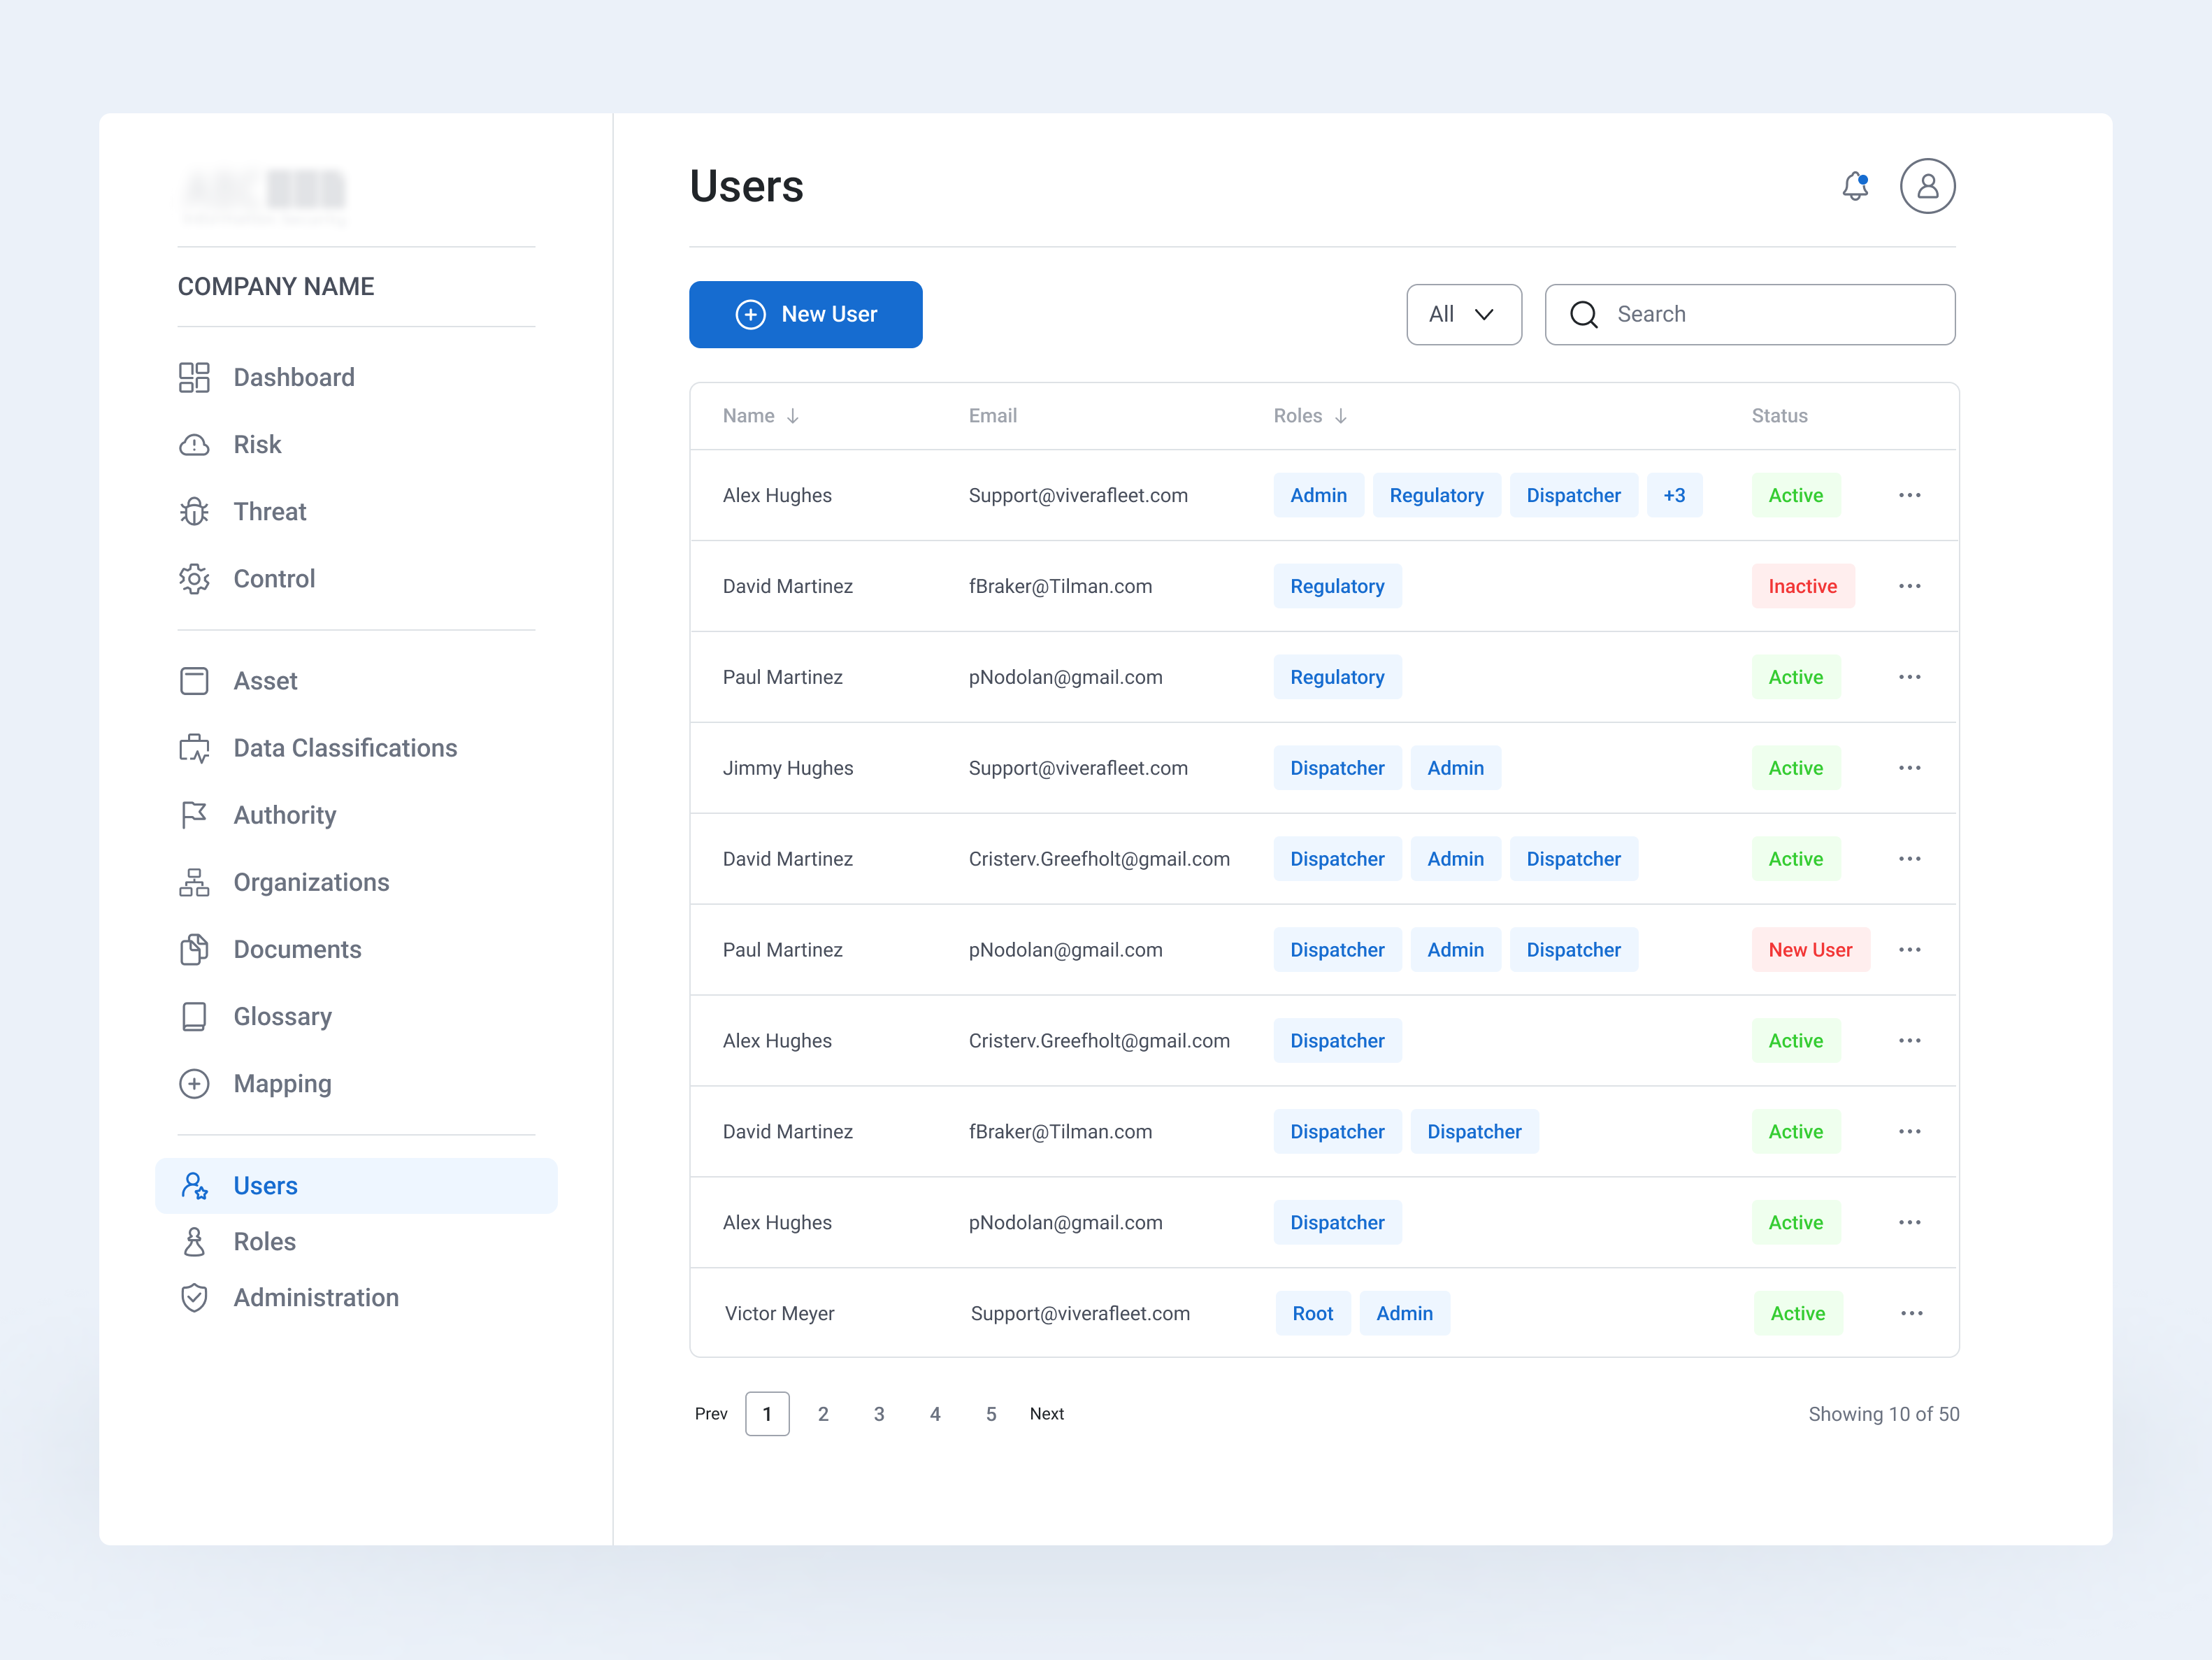
Task: Click the Organizations hierarchy icon
Action: click(194, 881)
